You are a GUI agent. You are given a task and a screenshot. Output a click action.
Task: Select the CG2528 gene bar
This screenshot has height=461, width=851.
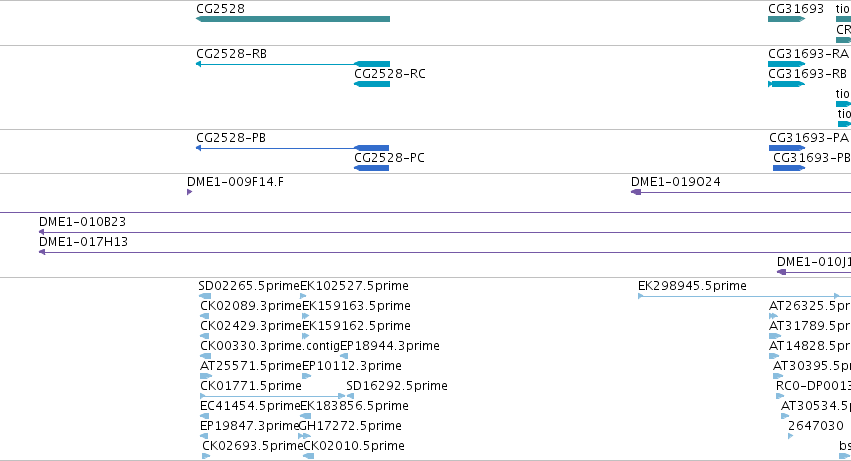293,19
